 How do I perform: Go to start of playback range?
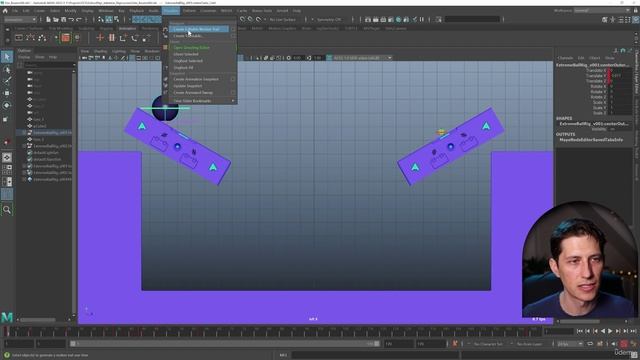[580, 331]
